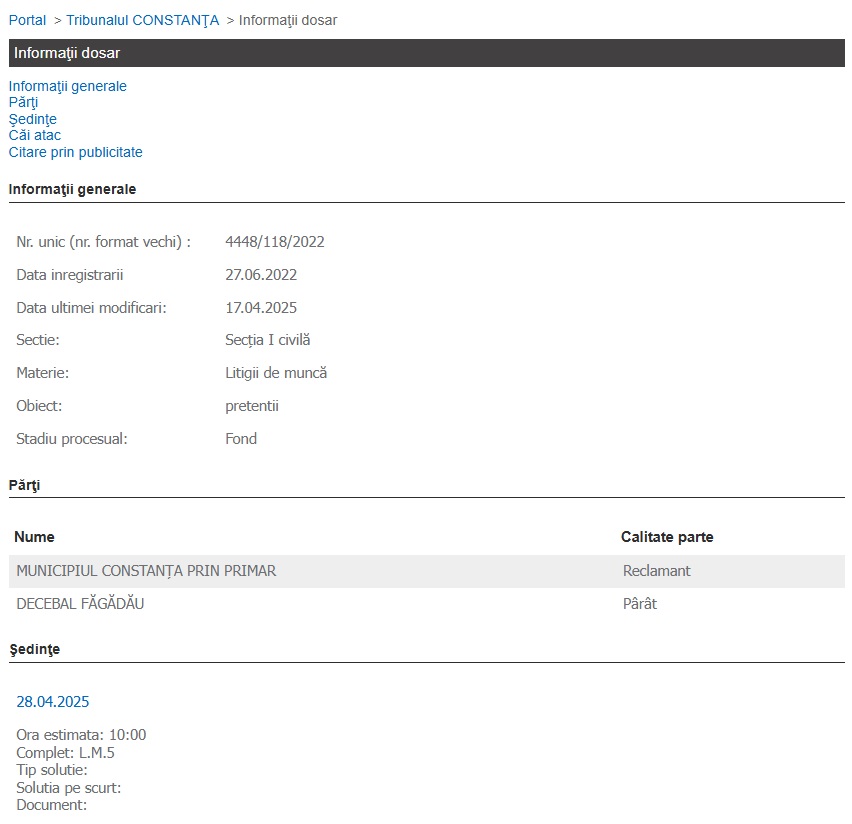The width and height of the screenshot is (852, 824).
Task: Click registration date value 27.06.2022
Action: pos(260,275)
